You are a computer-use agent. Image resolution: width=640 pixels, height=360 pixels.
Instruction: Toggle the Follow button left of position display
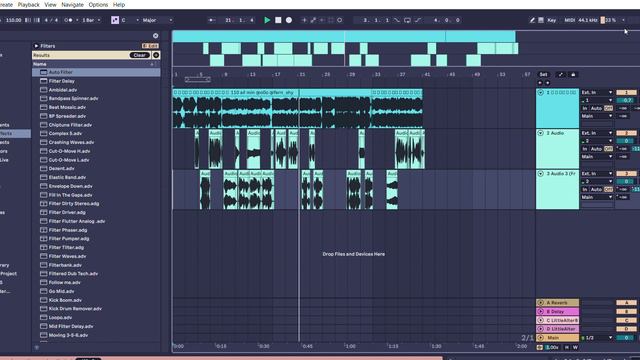point(211,20)
